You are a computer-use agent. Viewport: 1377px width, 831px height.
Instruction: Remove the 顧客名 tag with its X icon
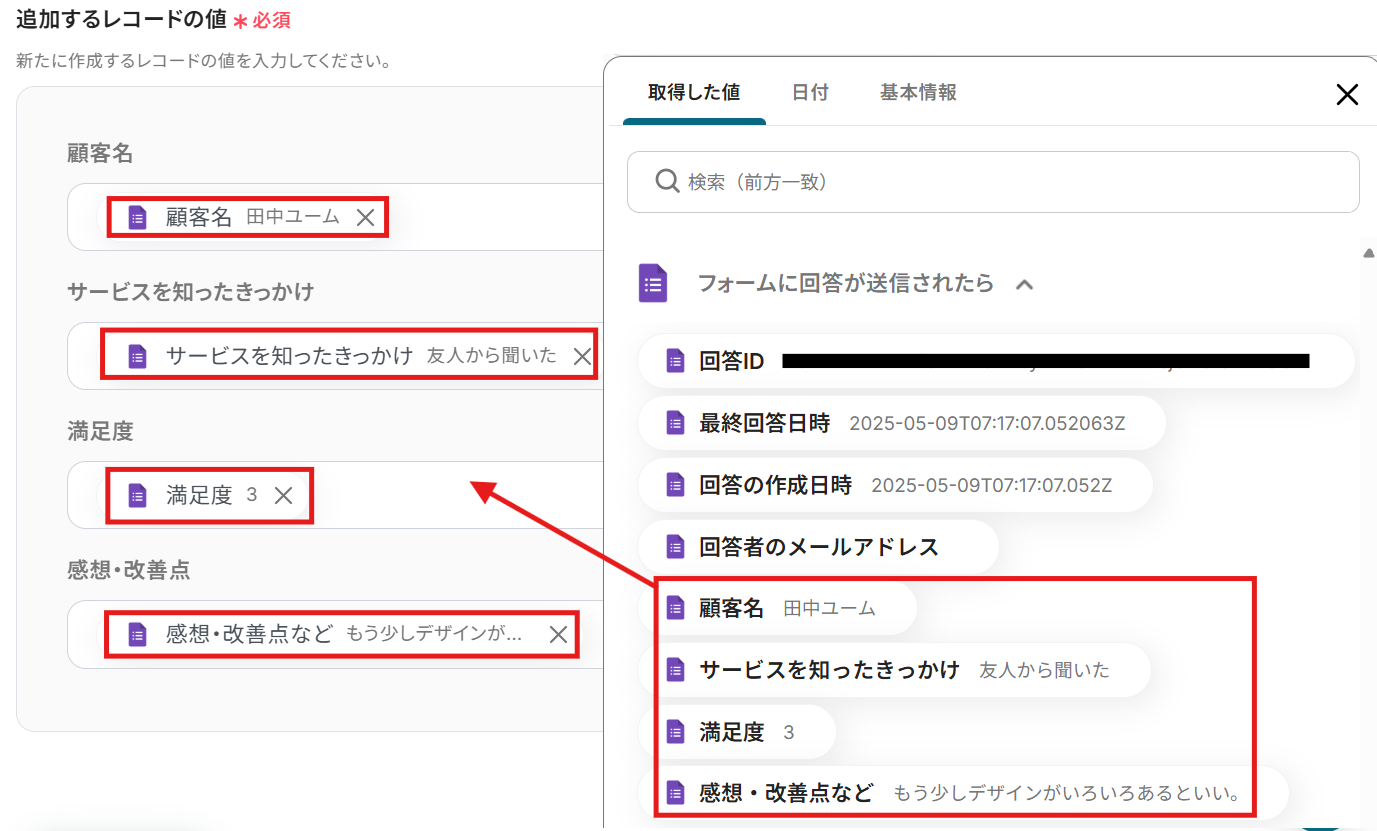pyautogui.click(x=366, y=218)
